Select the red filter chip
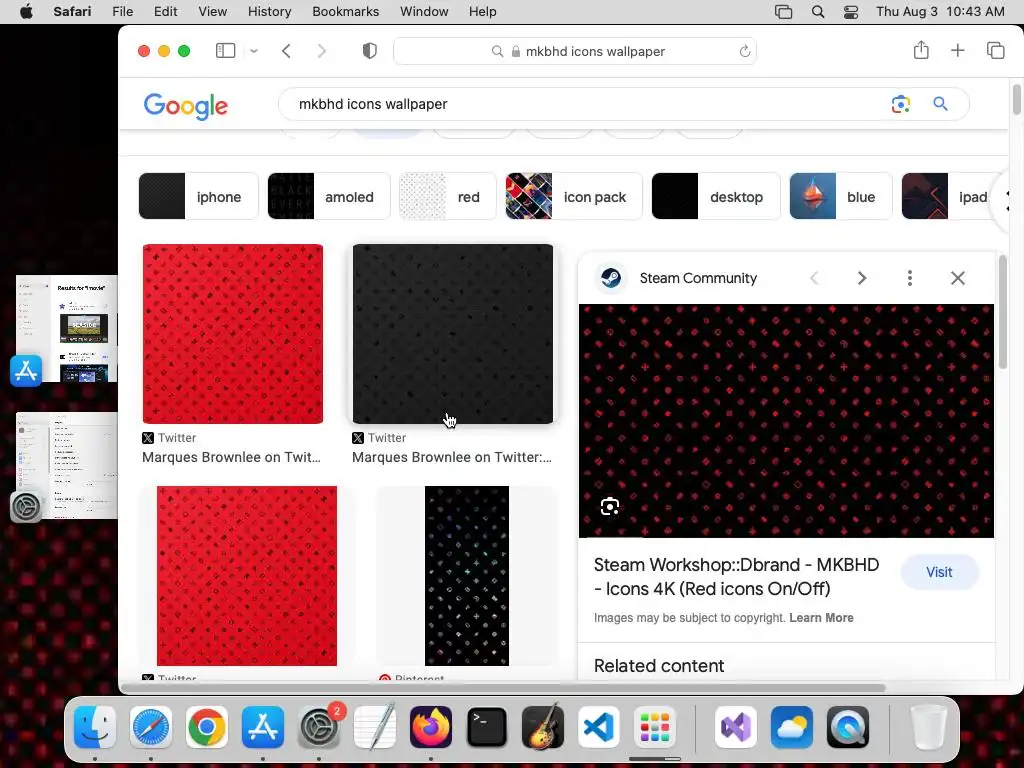The image size is (1024, 768). [x=447, y=197]
